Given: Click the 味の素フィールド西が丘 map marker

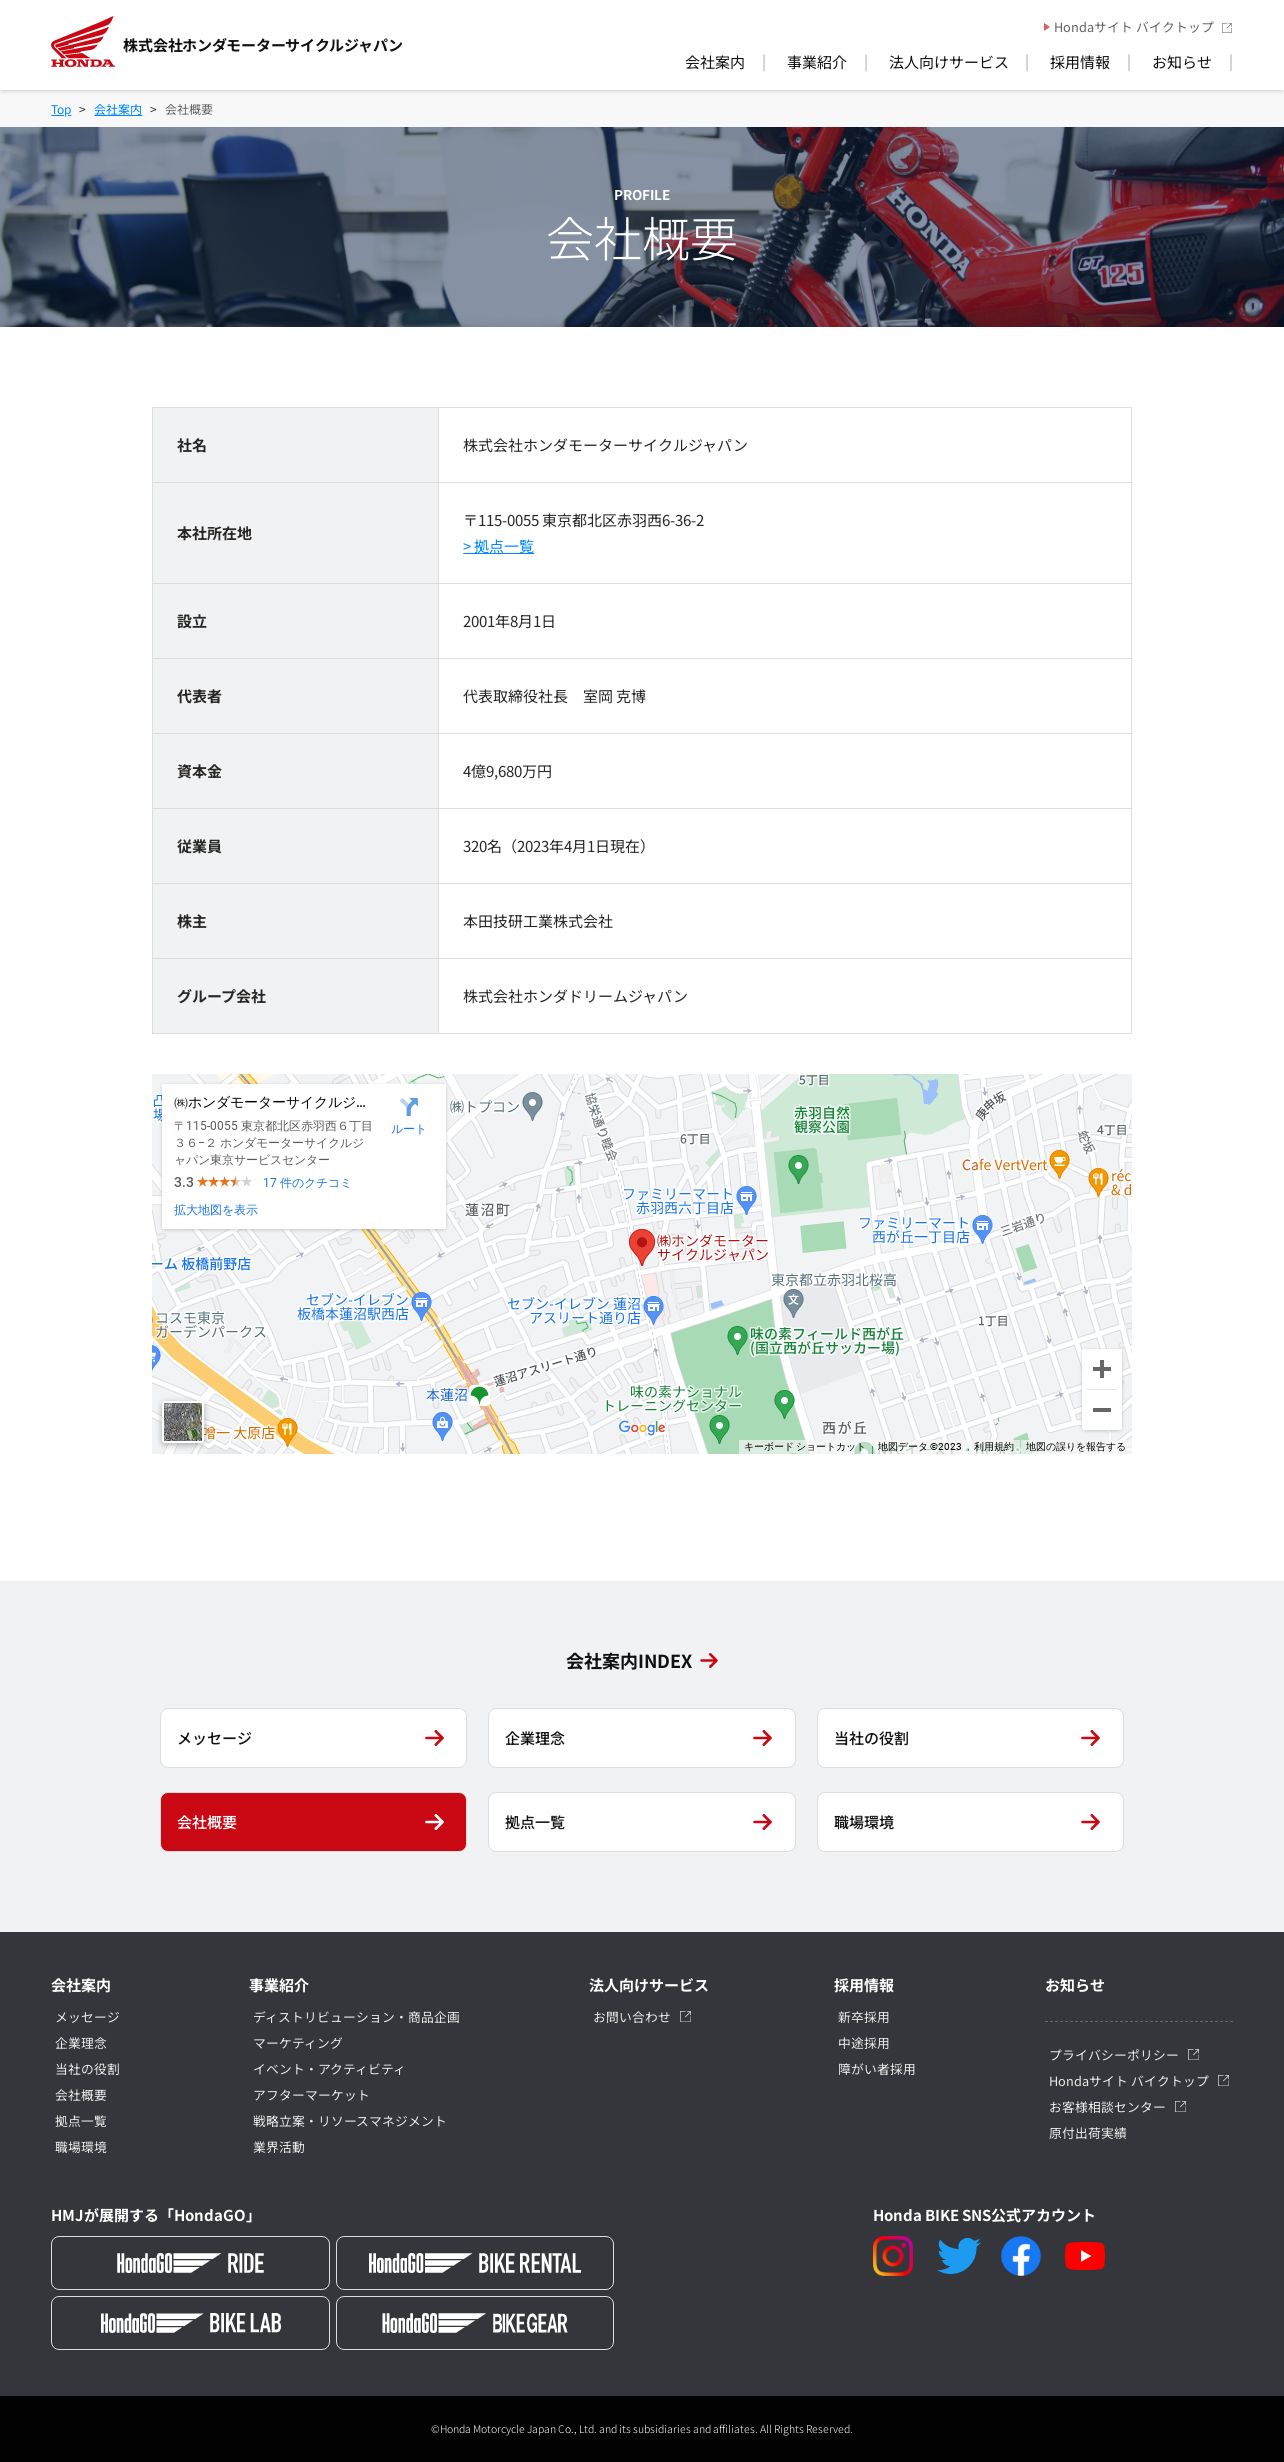Looking at the screenshot, I should [737, 1338].
